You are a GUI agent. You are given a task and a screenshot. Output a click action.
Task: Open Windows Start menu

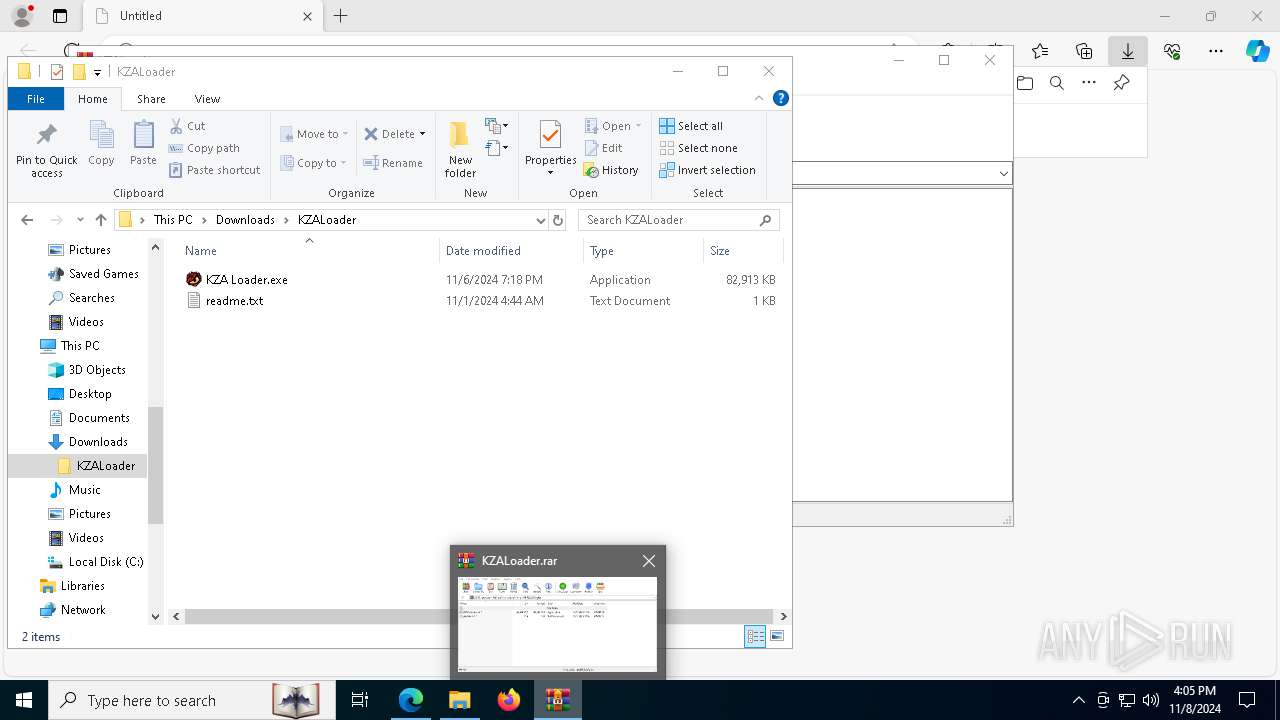(24, 700)
